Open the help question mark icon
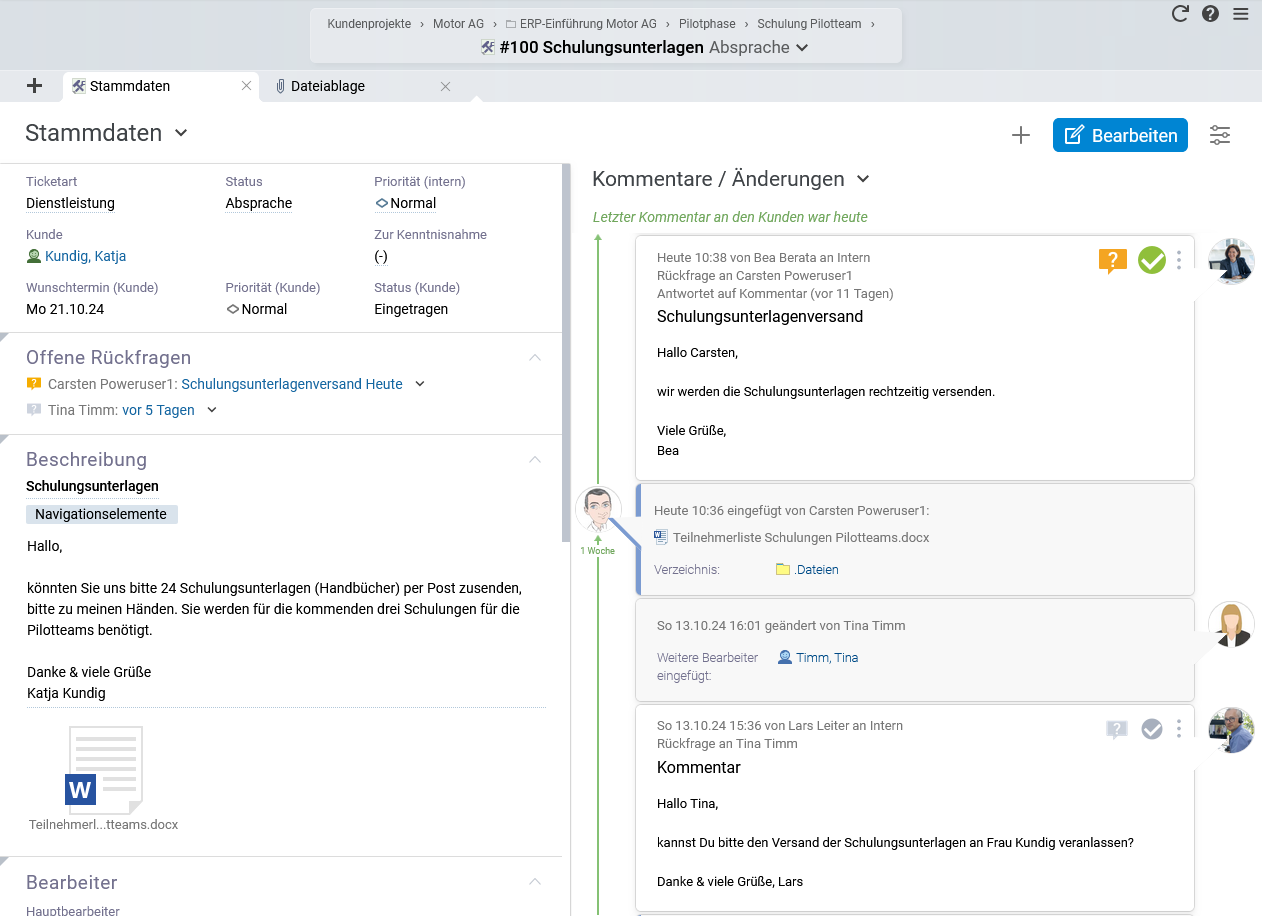1262x916 pixels. (1210, 14)
